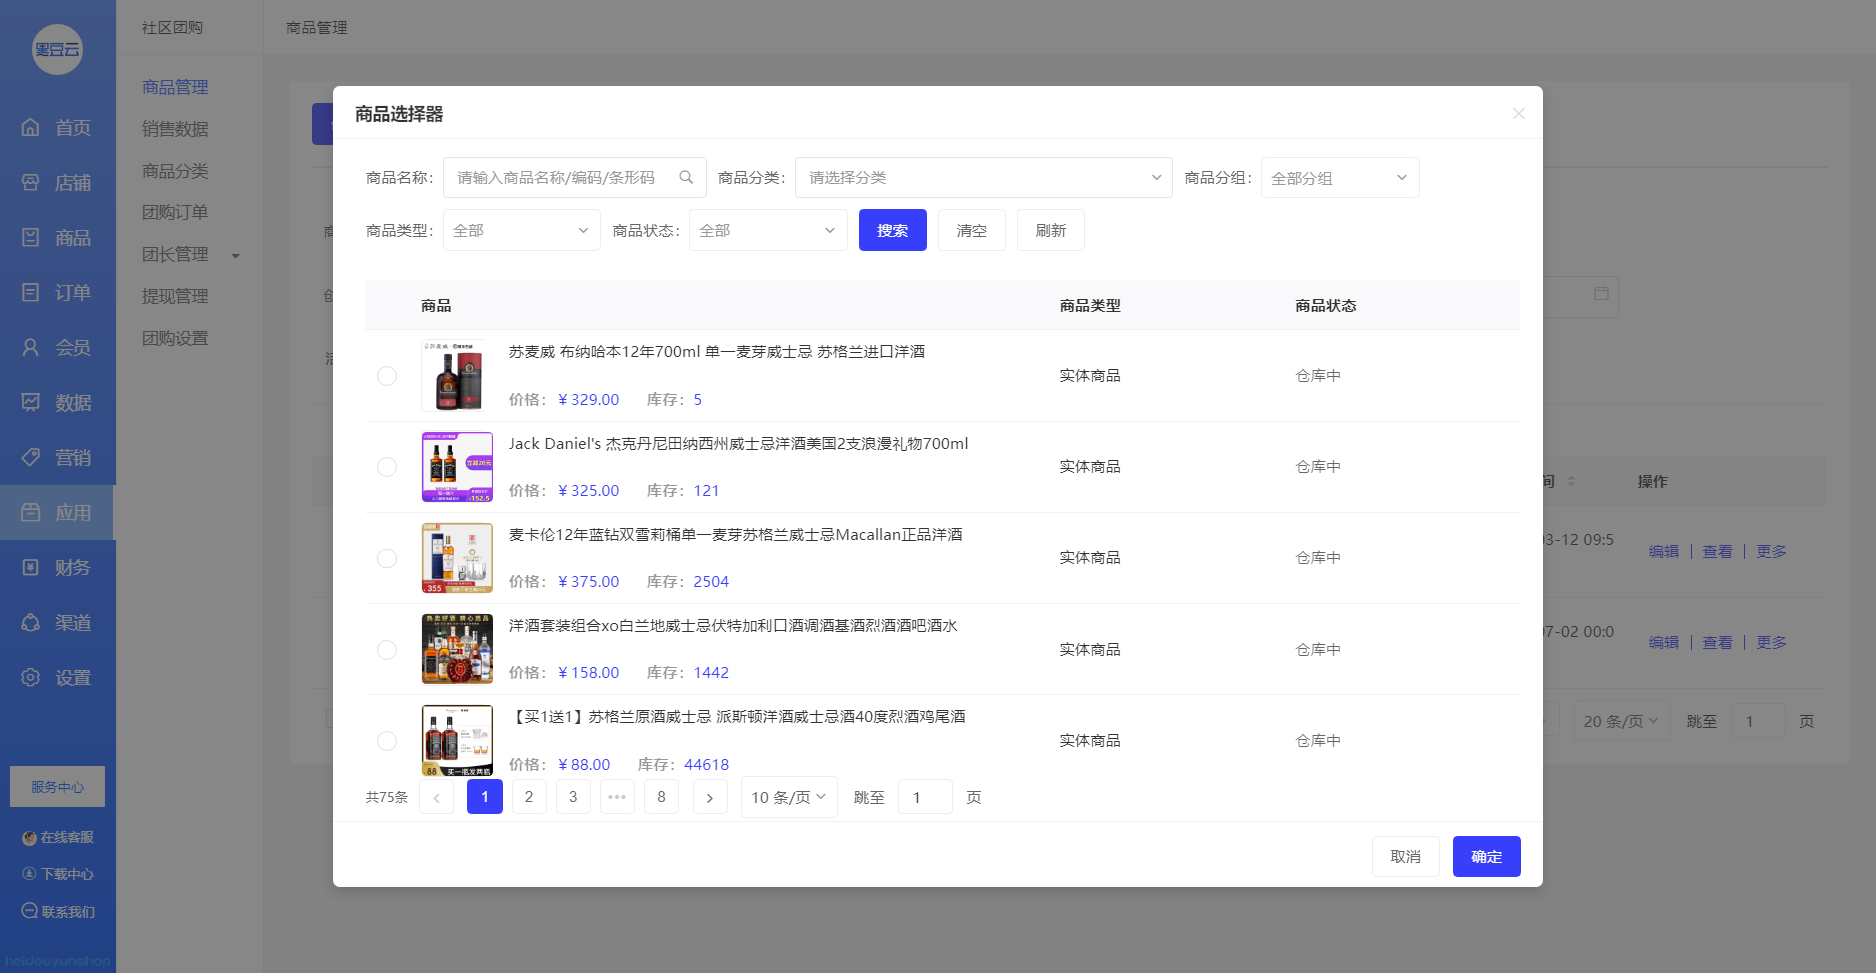1876x973 pixels.
Task: Expand the 商品分组 group dropdown
Action: 1339,178
